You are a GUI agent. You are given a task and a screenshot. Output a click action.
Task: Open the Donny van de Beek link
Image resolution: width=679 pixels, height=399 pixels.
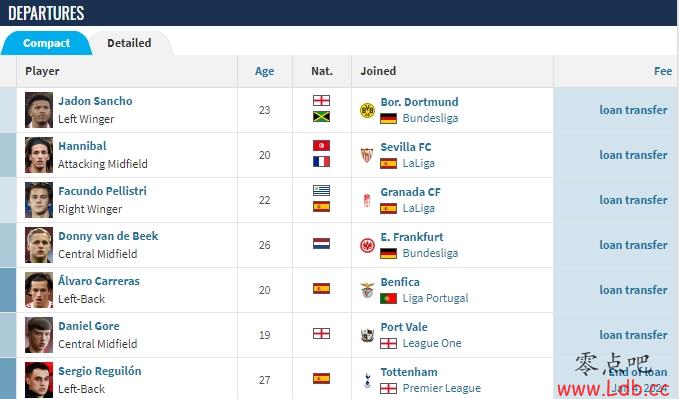[108, 236]
